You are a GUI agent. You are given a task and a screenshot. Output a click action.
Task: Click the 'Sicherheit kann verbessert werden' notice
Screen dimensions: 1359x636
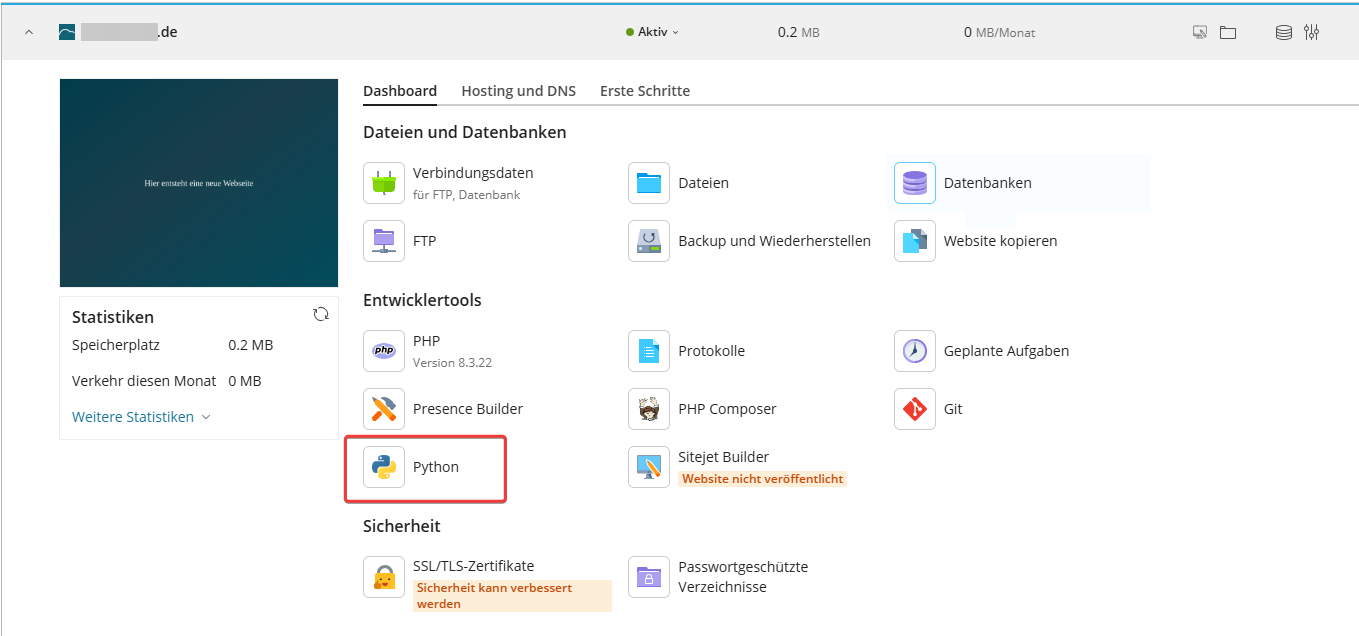(512, 596)
